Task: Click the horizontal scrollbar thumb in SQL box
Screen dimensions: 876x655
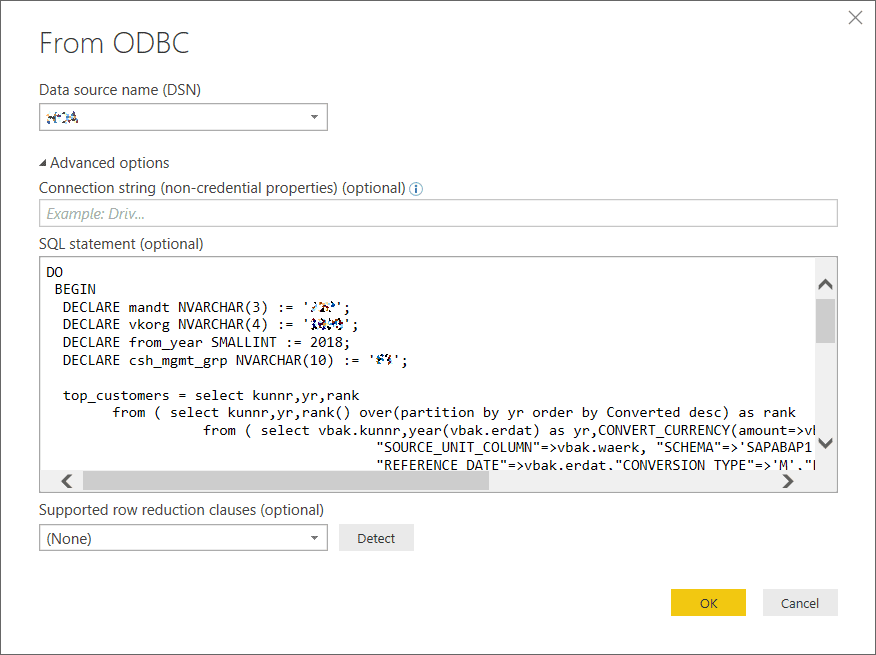Action: click(x=285, y=481)
